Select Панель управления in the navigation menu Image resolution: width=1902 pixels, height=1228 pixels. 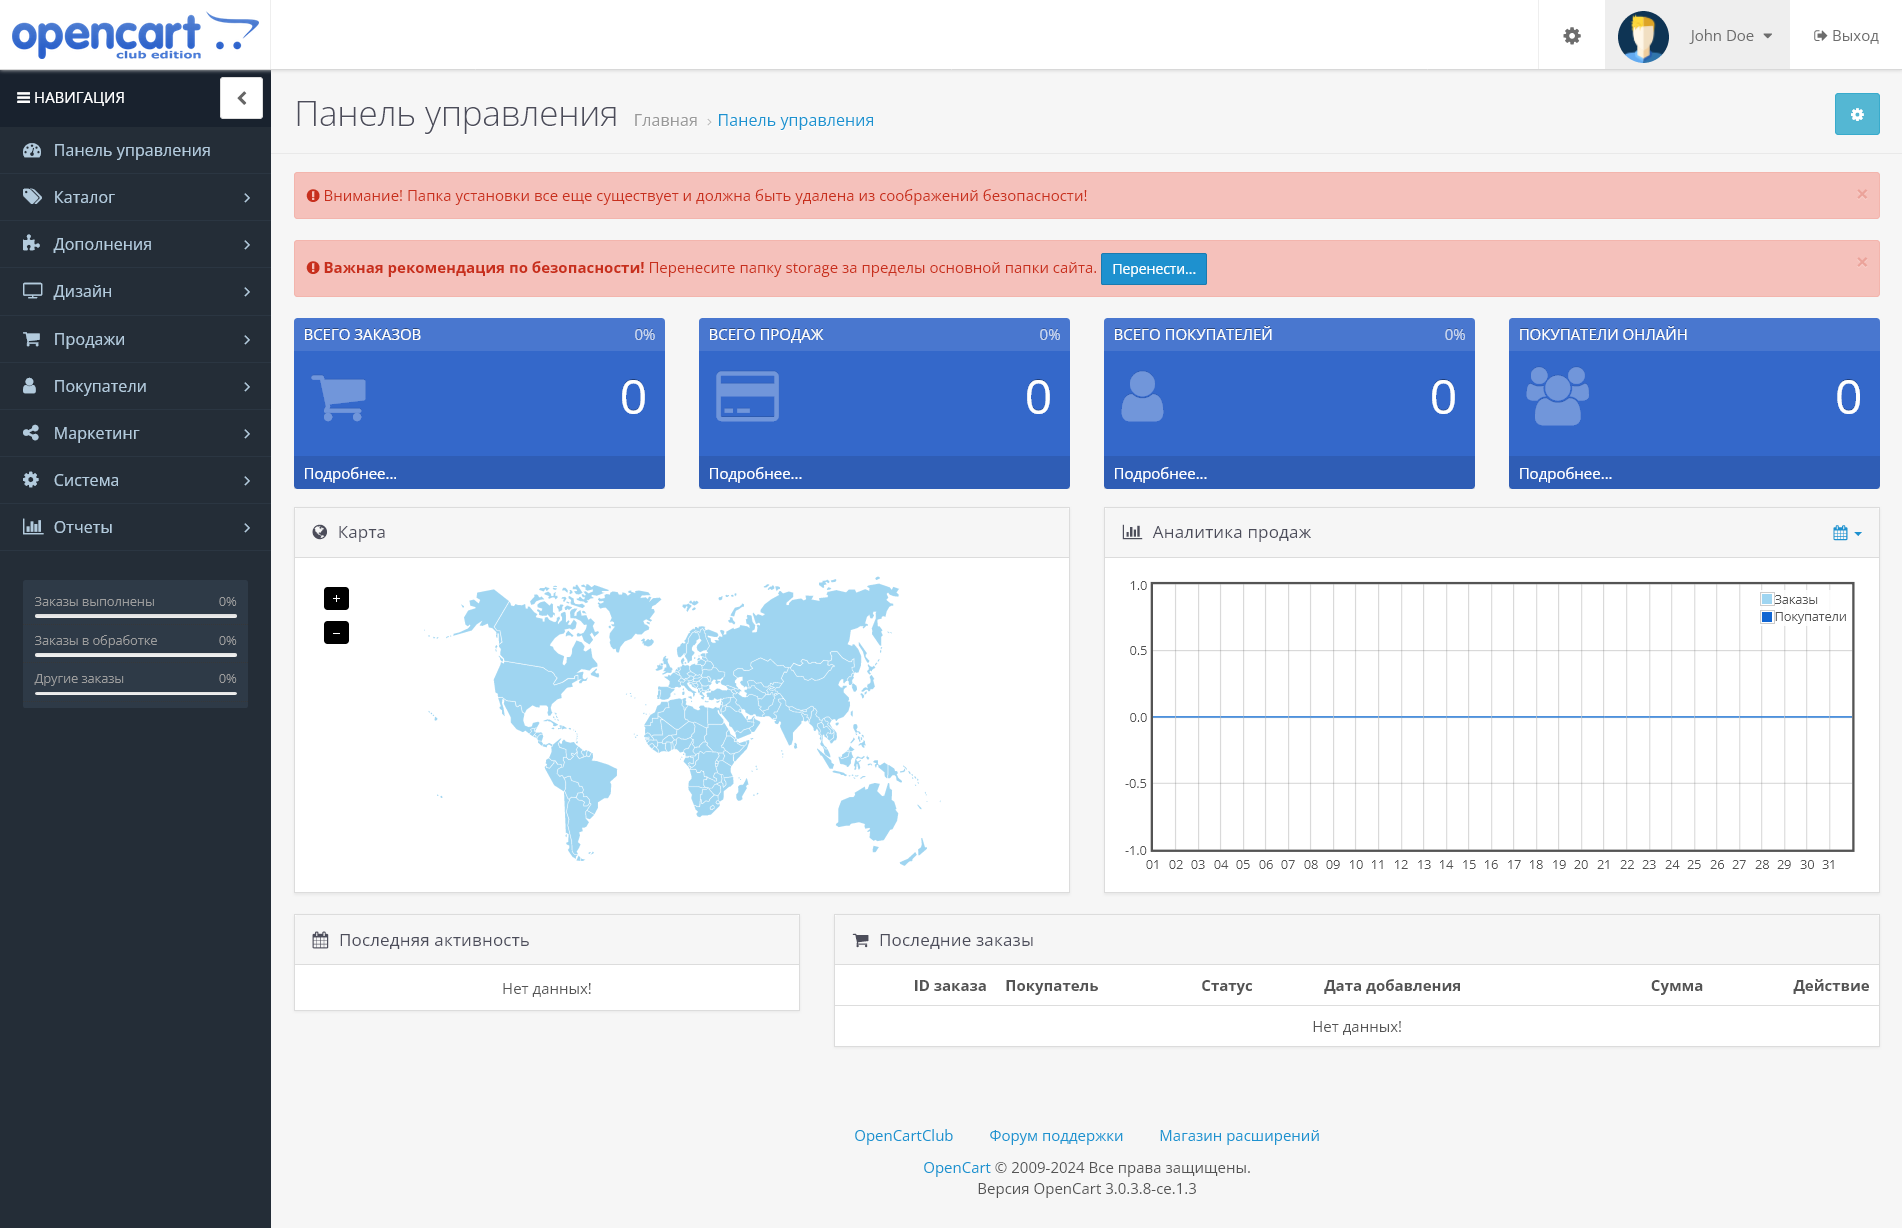131,150
